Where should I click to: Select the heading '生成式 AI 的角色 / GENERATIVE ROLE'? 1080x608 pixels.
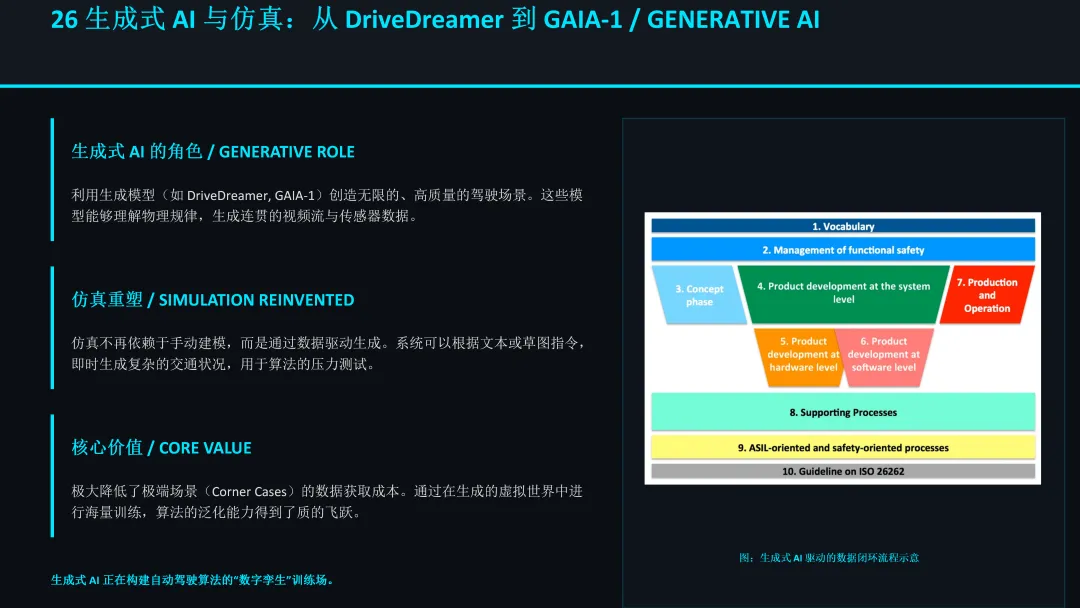pos(213,151)
